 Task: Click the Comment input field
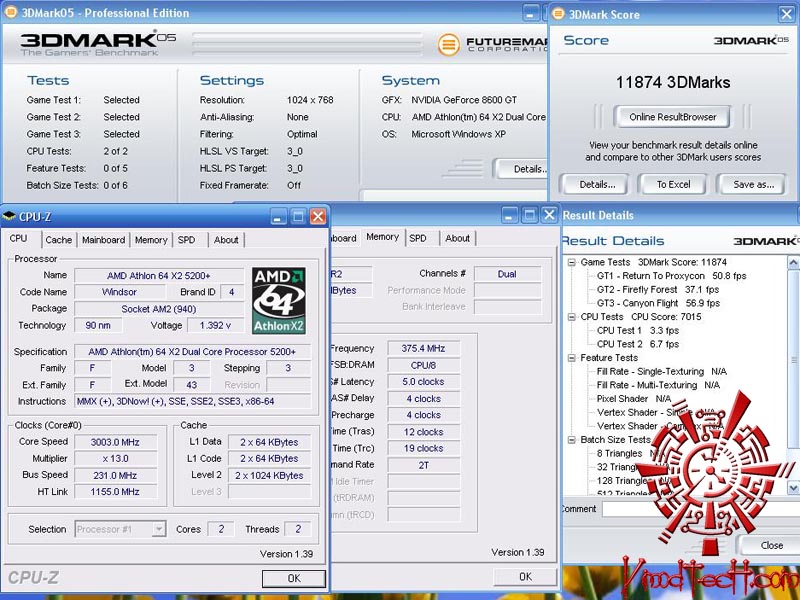click(x=701, y=509)
